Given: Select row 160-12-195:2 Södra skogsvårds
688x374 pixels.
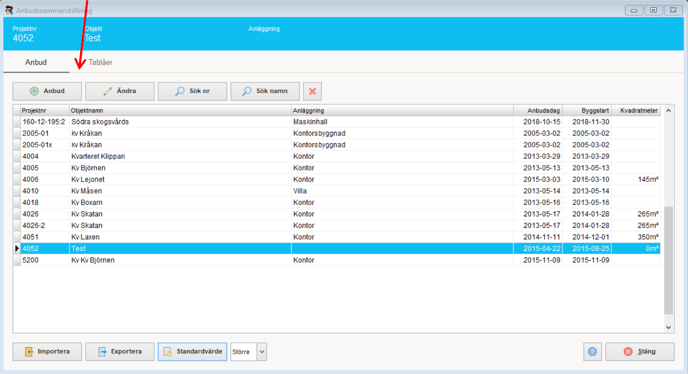Looking at the screenshot, I should tap(337, 122).
